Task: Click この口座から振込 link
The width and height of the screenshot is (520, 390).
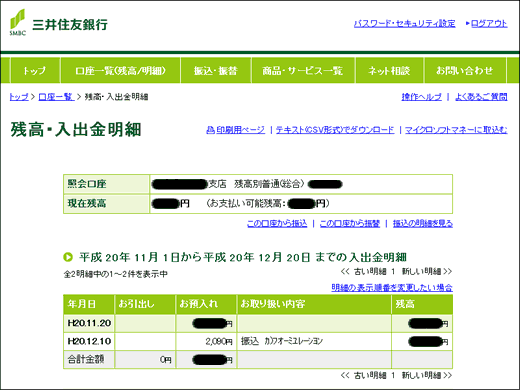Action: pyautogui.click(x=277, y=223)
